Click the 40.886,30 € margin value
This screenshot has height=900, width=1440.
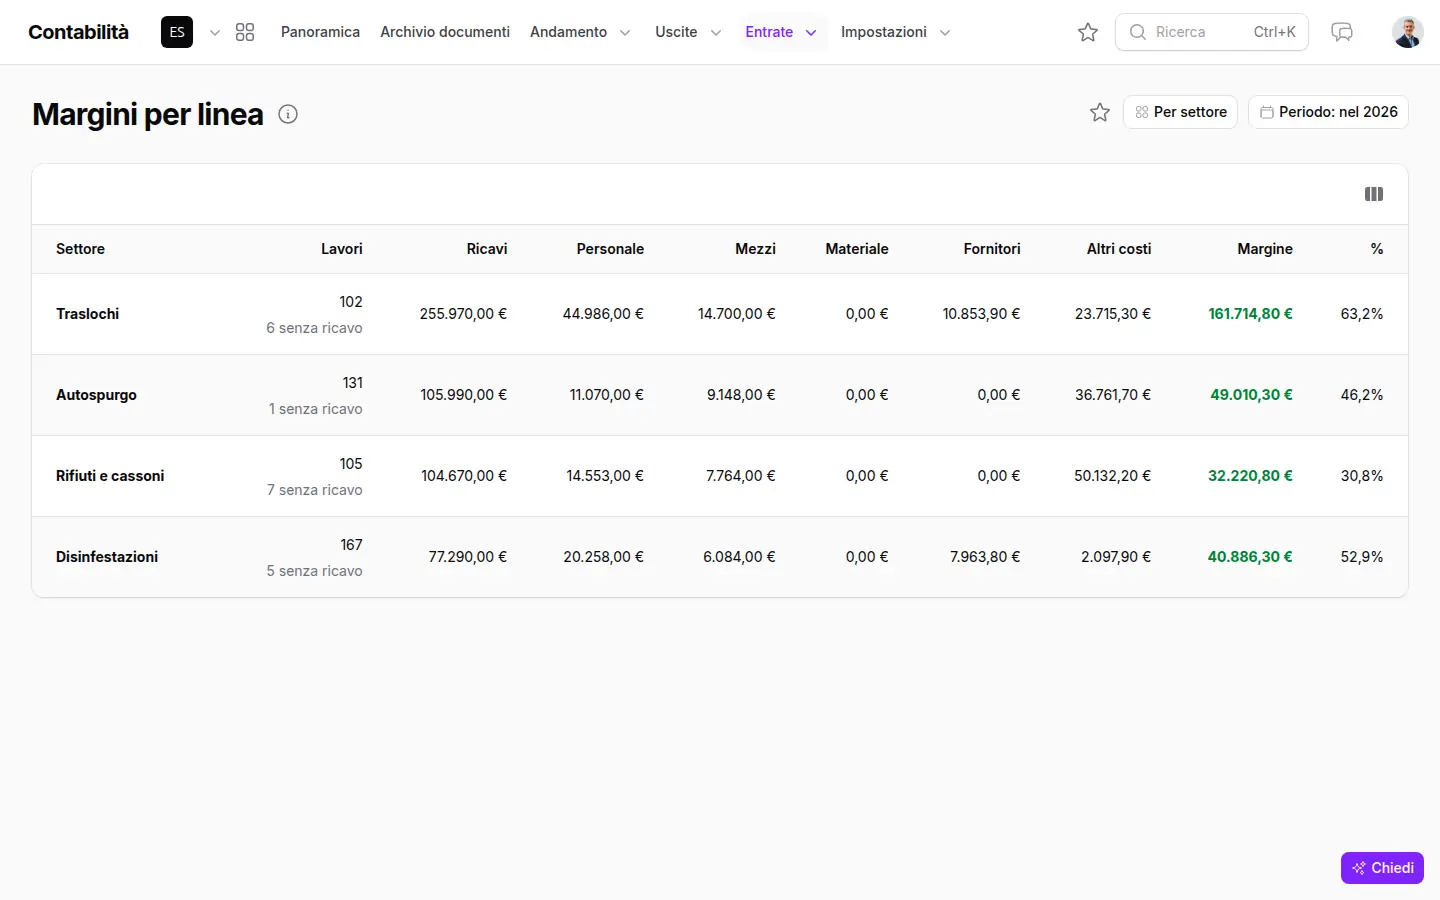[x=1250, y=557]
